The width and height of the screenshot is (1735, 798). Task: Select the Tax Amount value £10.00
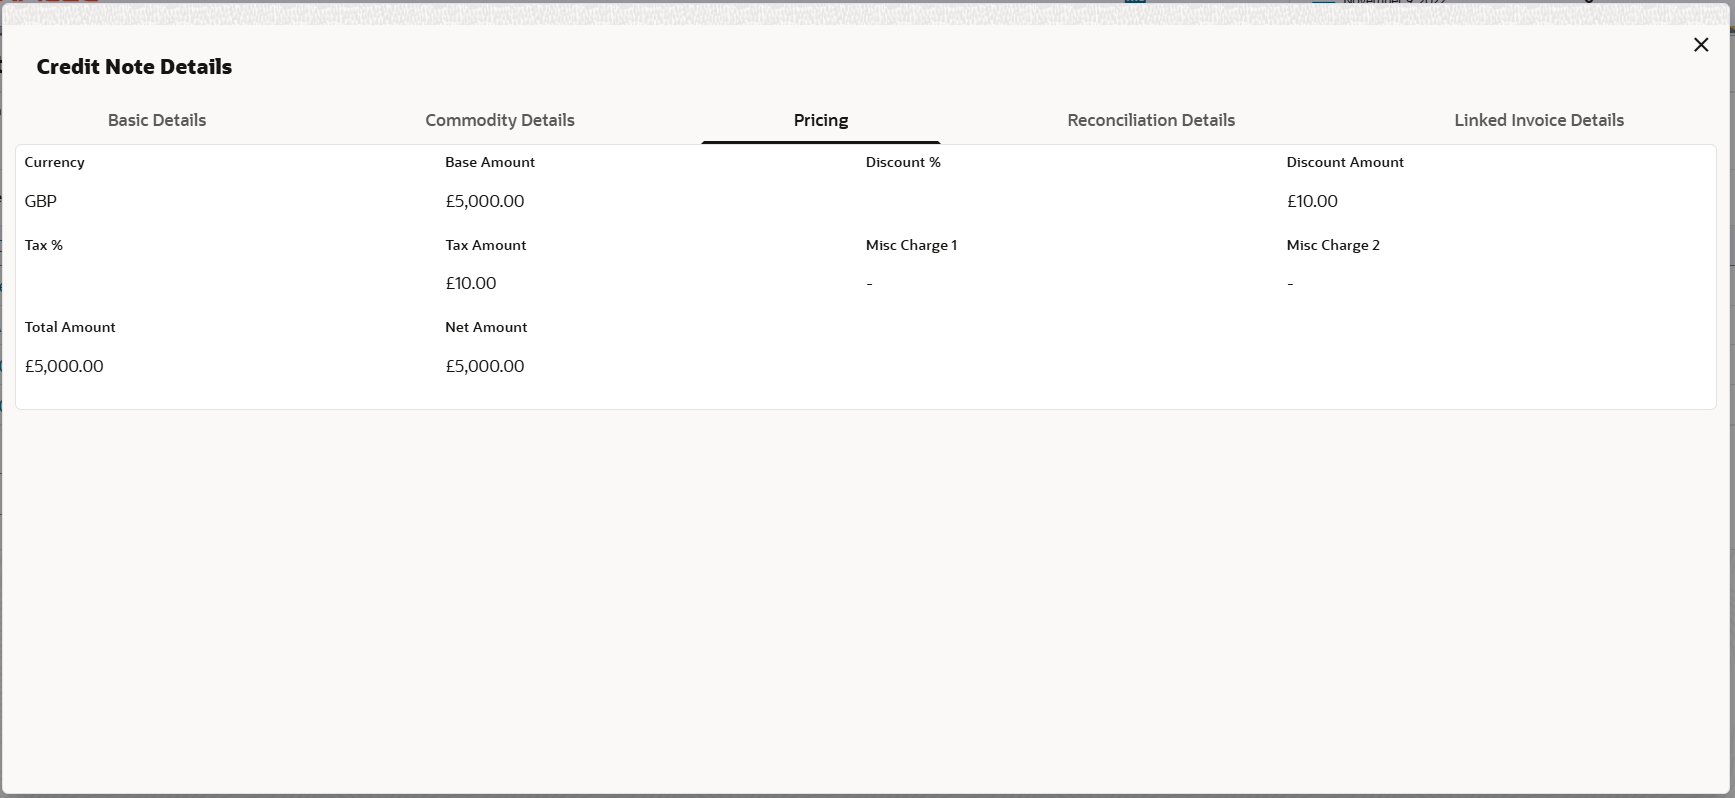click(471, 283)
